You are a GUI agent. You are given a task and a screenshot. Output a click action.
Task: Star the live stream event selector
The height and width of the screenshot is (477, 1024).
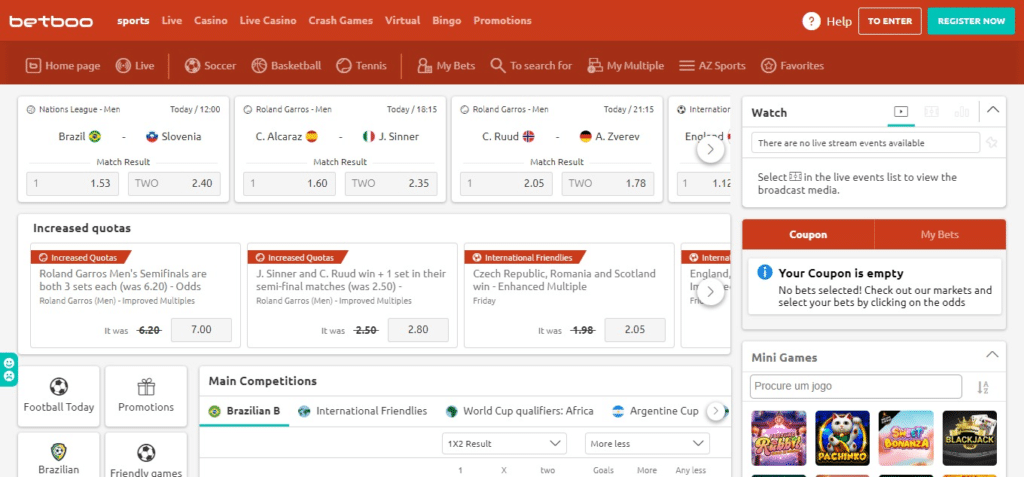(x=991, y=143)
